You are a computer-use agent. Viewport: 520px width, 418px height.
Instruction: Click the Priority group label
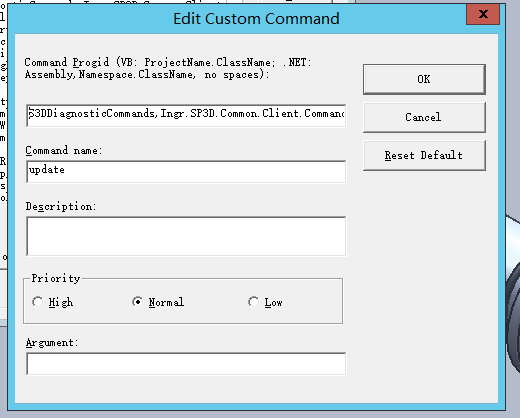56,278
